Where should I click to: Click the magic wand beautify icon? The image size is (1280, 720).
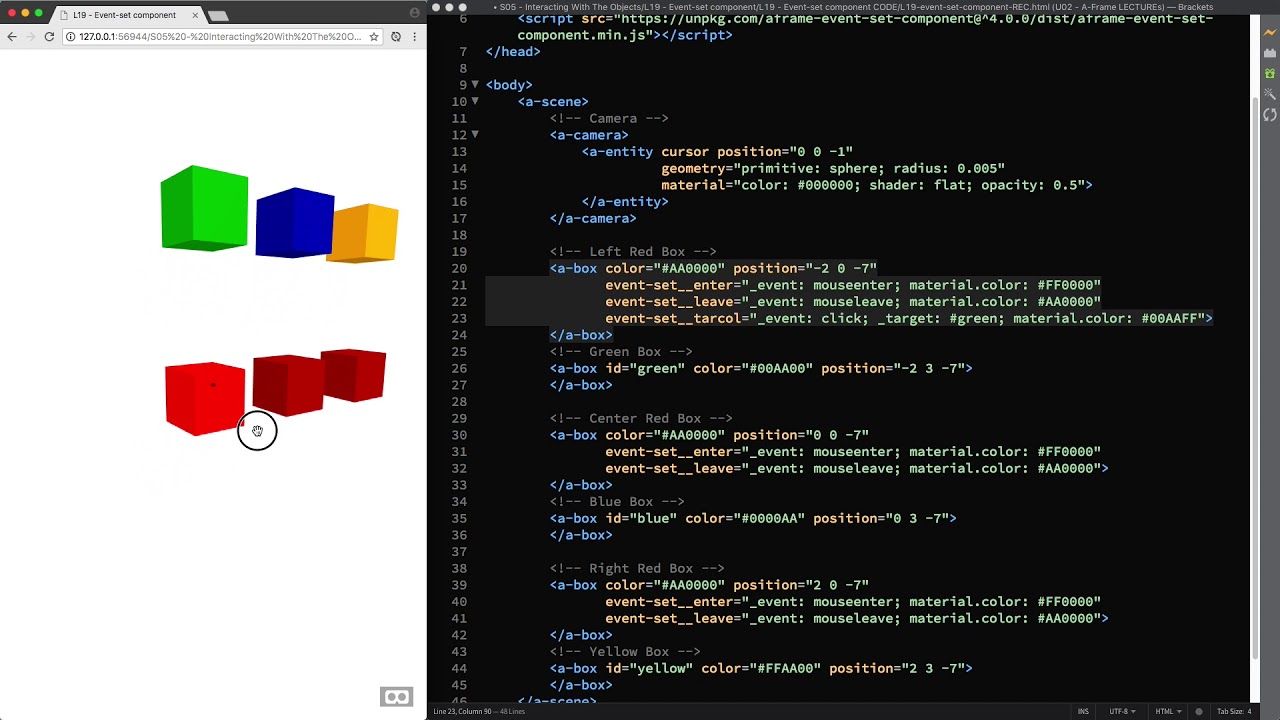coord(1270,94)
